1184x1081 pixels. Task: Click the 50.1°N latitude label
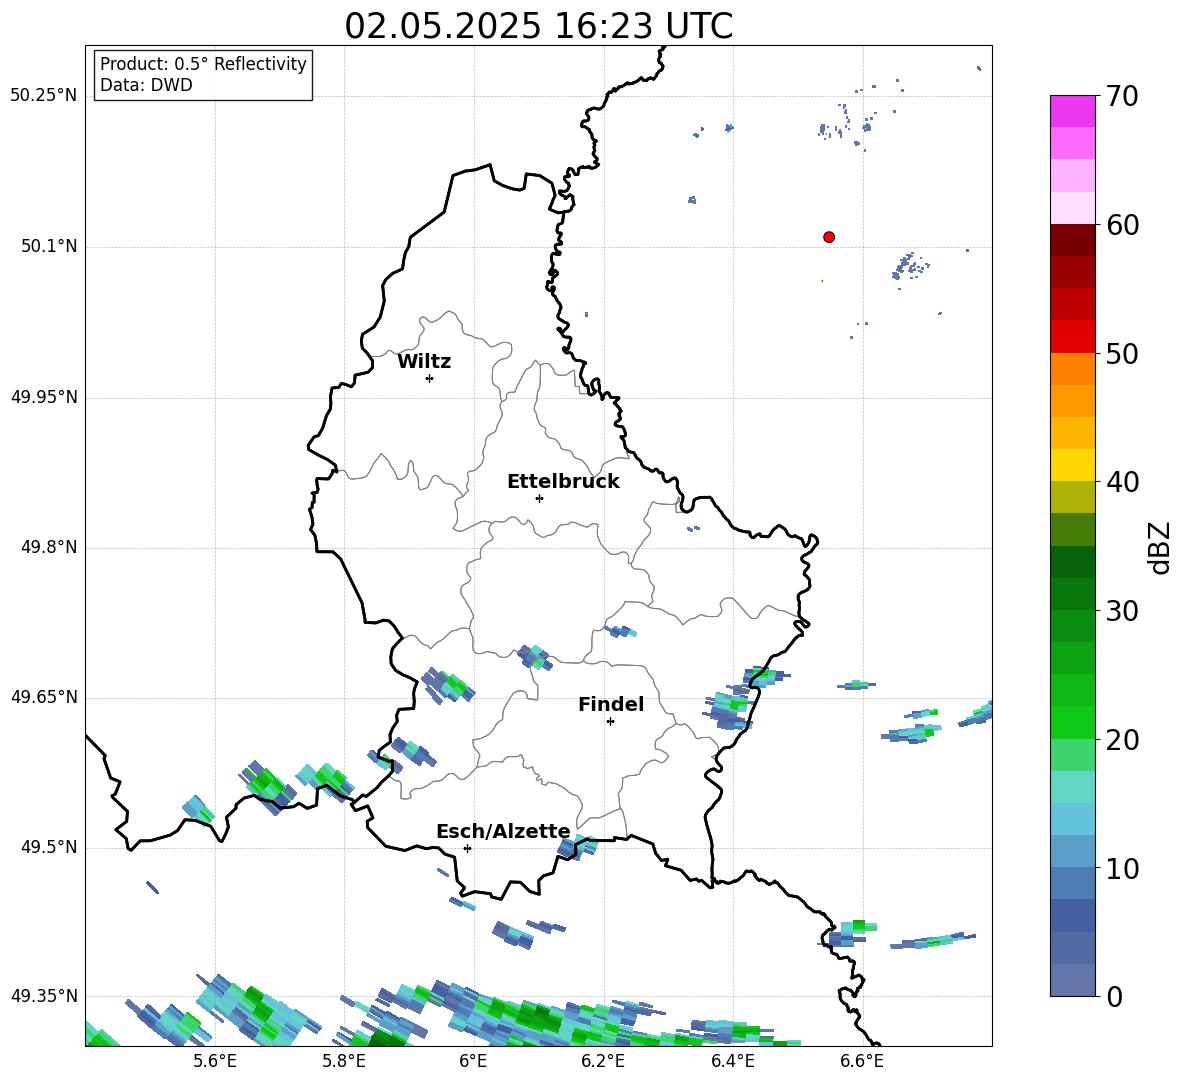[49, 247]
